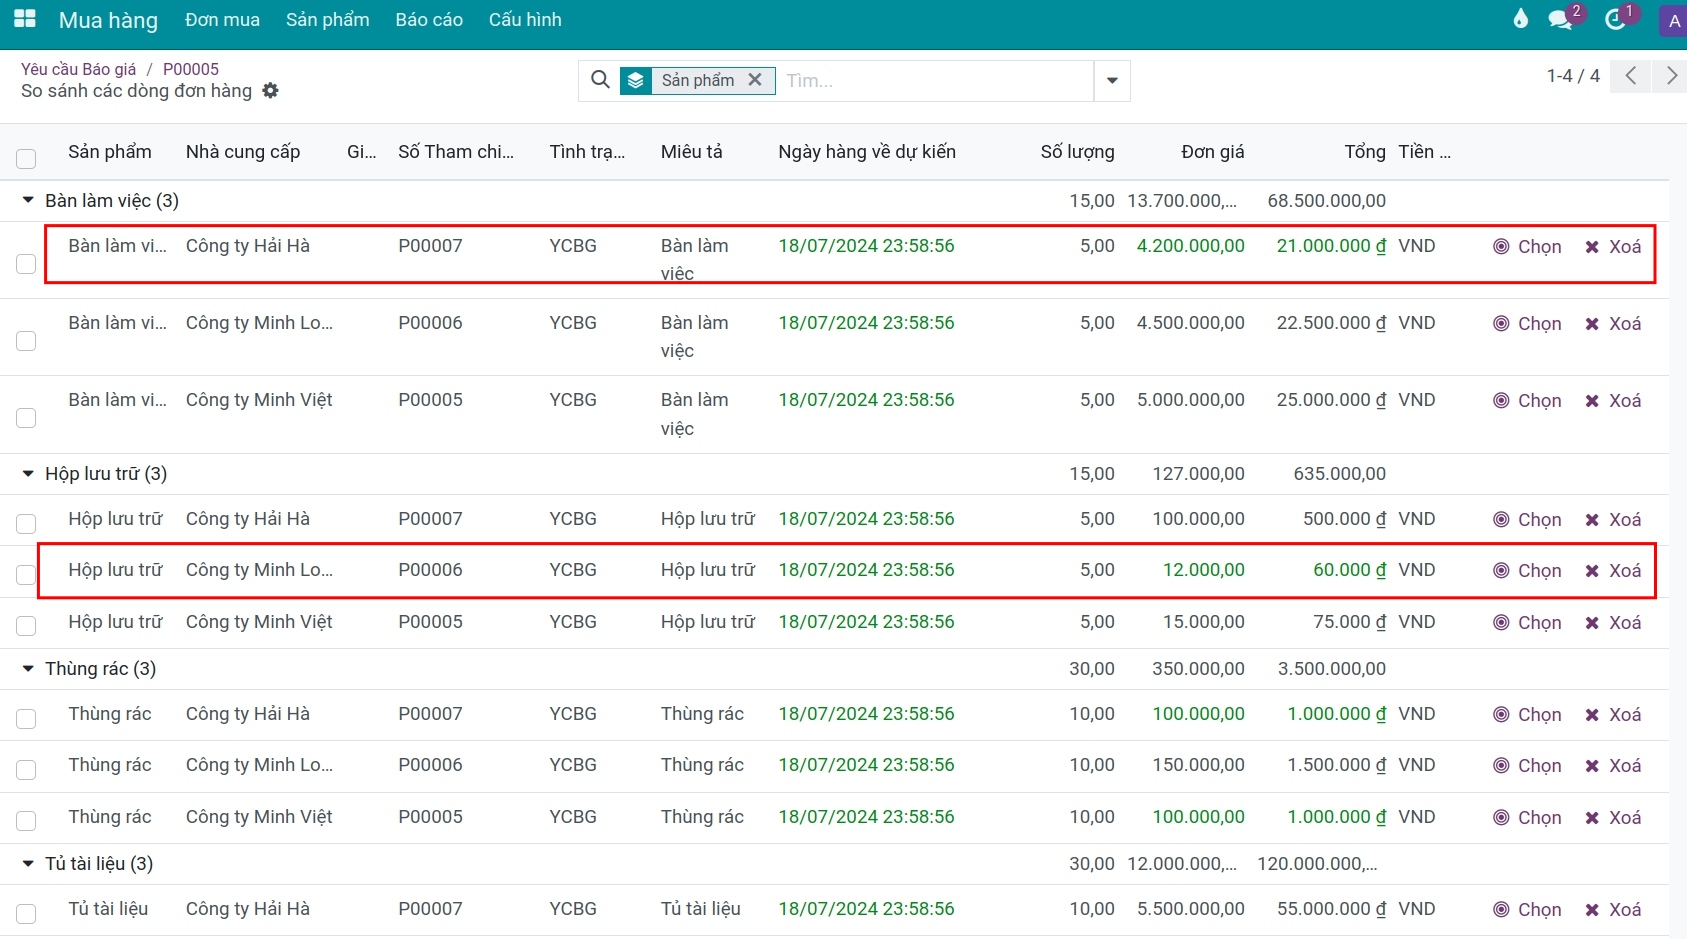Image resolution: width=1687 pixels, height=939 pixels.
Task: Open the chat messages icon
Action: 1560,19
